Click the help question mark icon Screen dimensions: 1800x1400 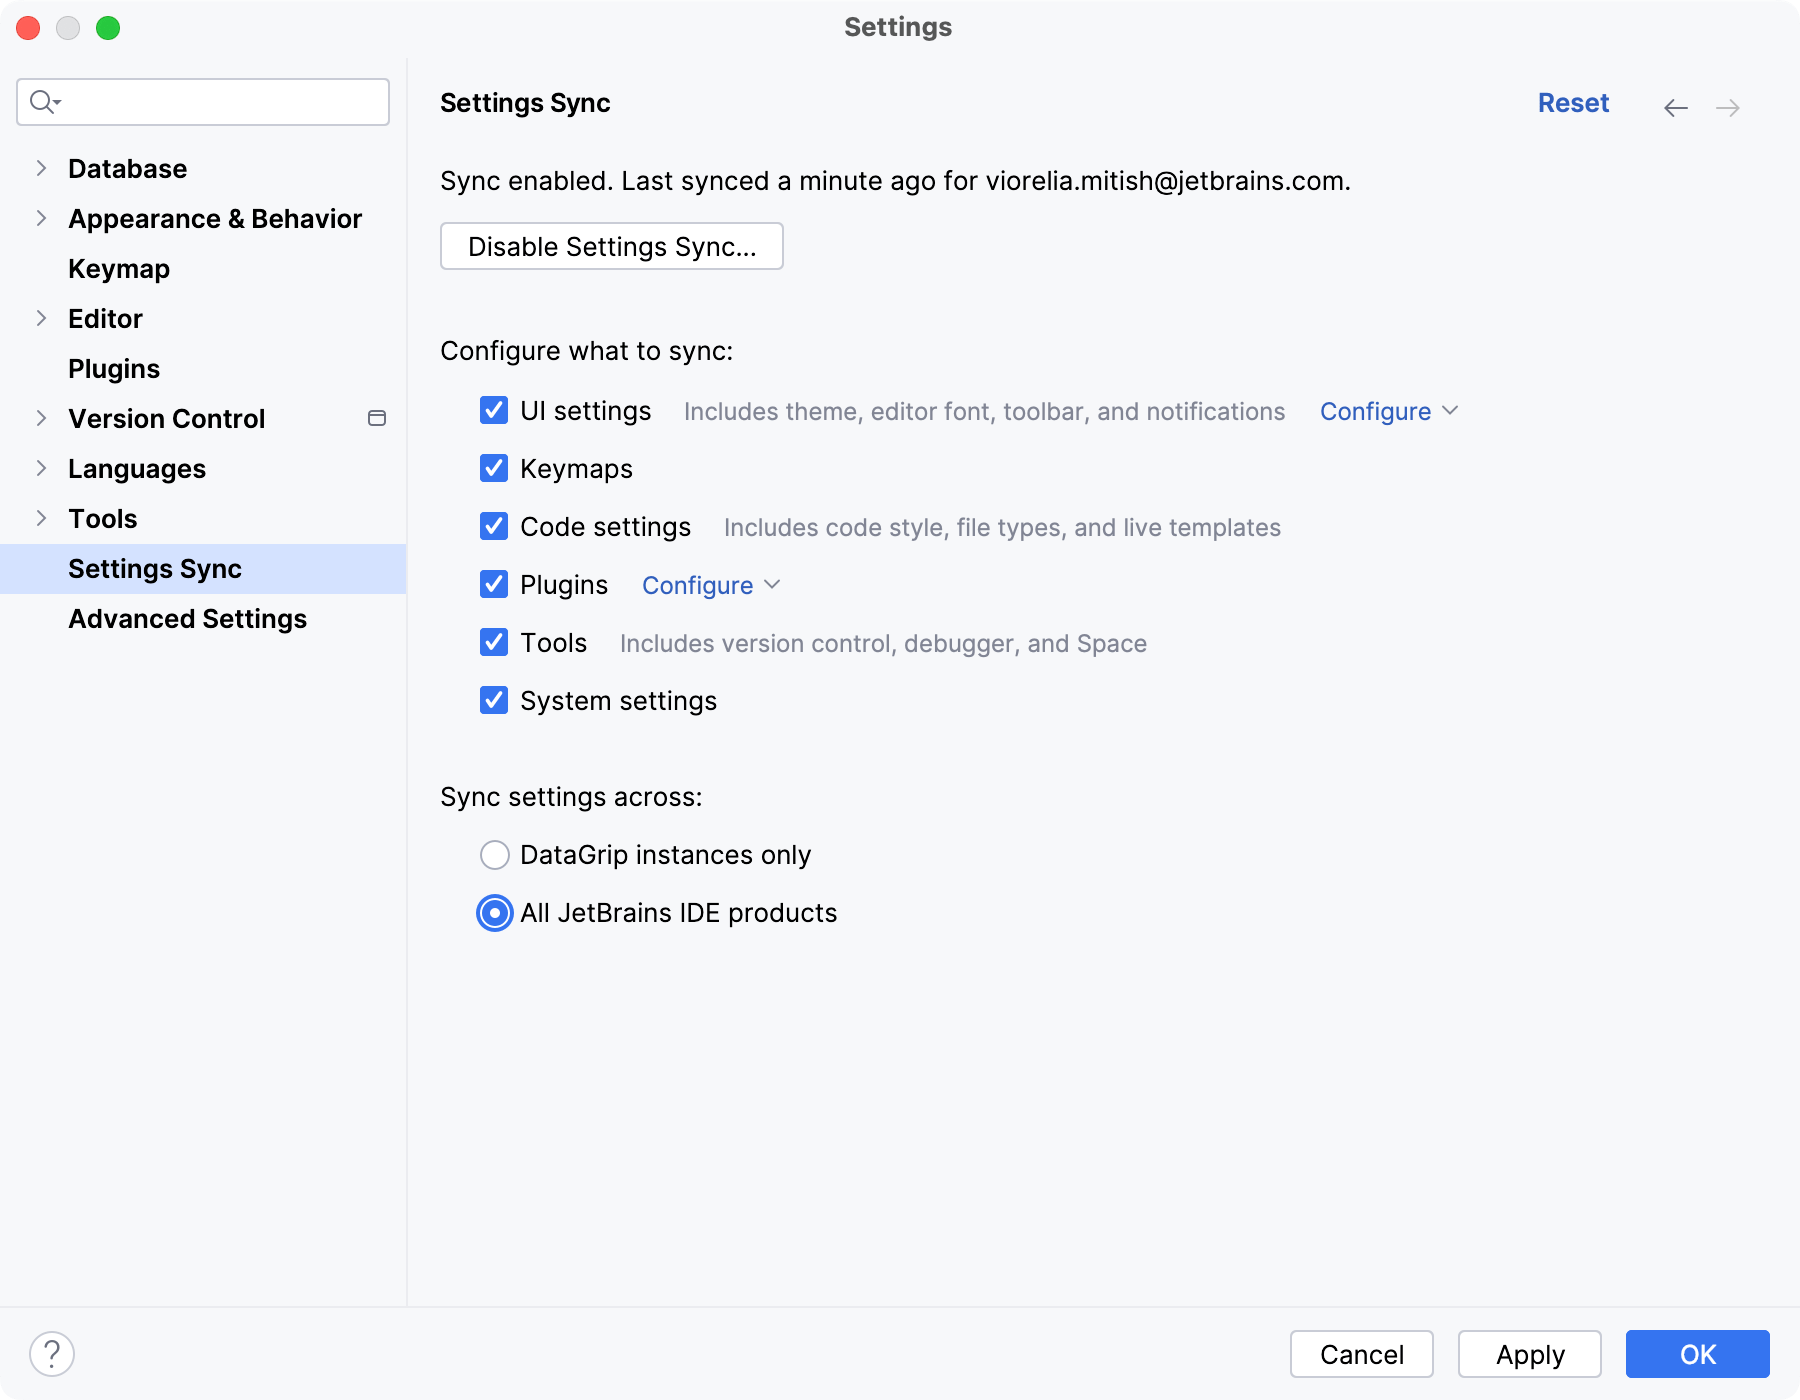[x=52, y=1355]
